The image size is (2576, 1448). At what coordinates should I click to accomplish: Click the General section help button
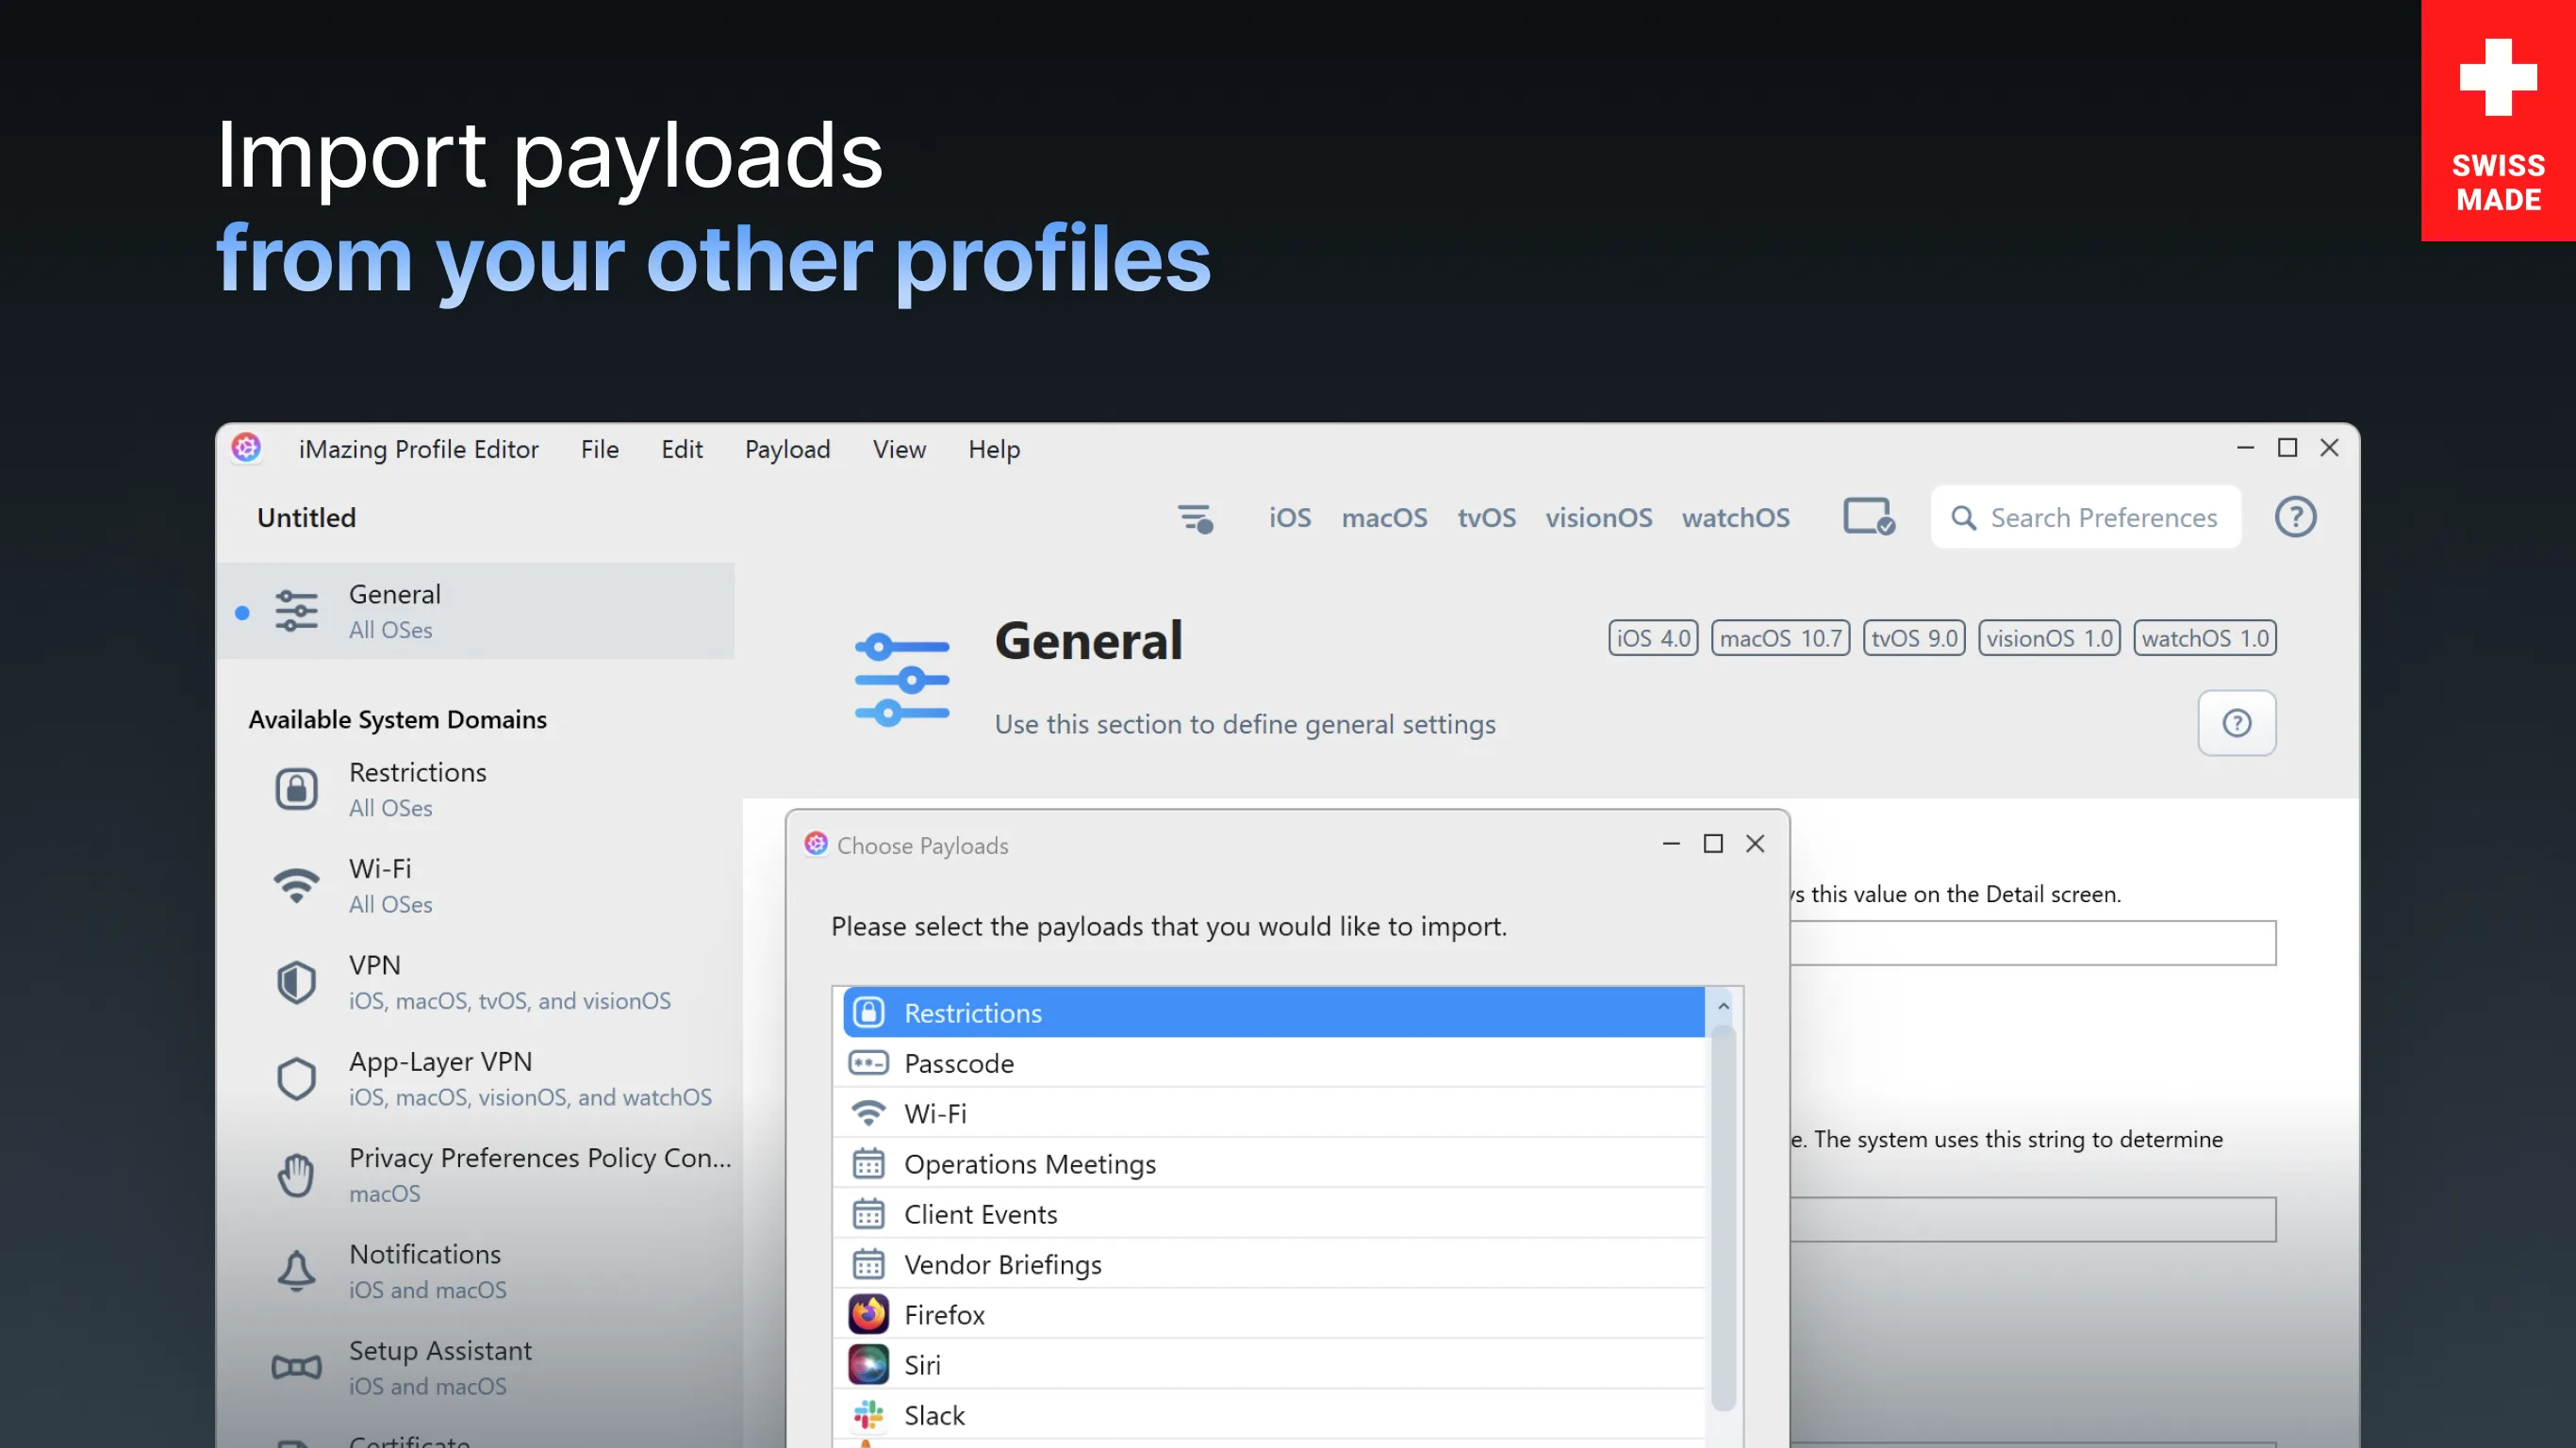click(2236, 723)
